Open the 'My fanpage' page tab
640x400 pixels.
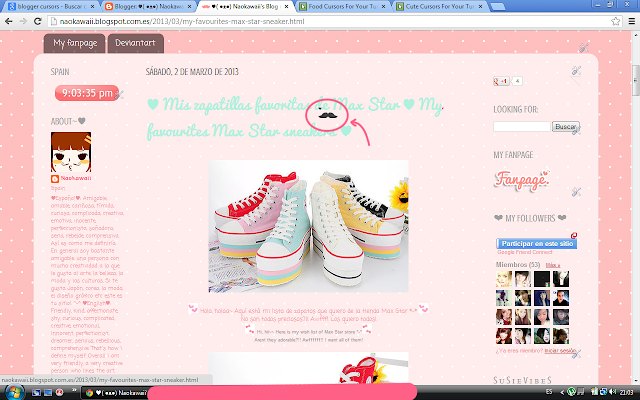point(75,43)
